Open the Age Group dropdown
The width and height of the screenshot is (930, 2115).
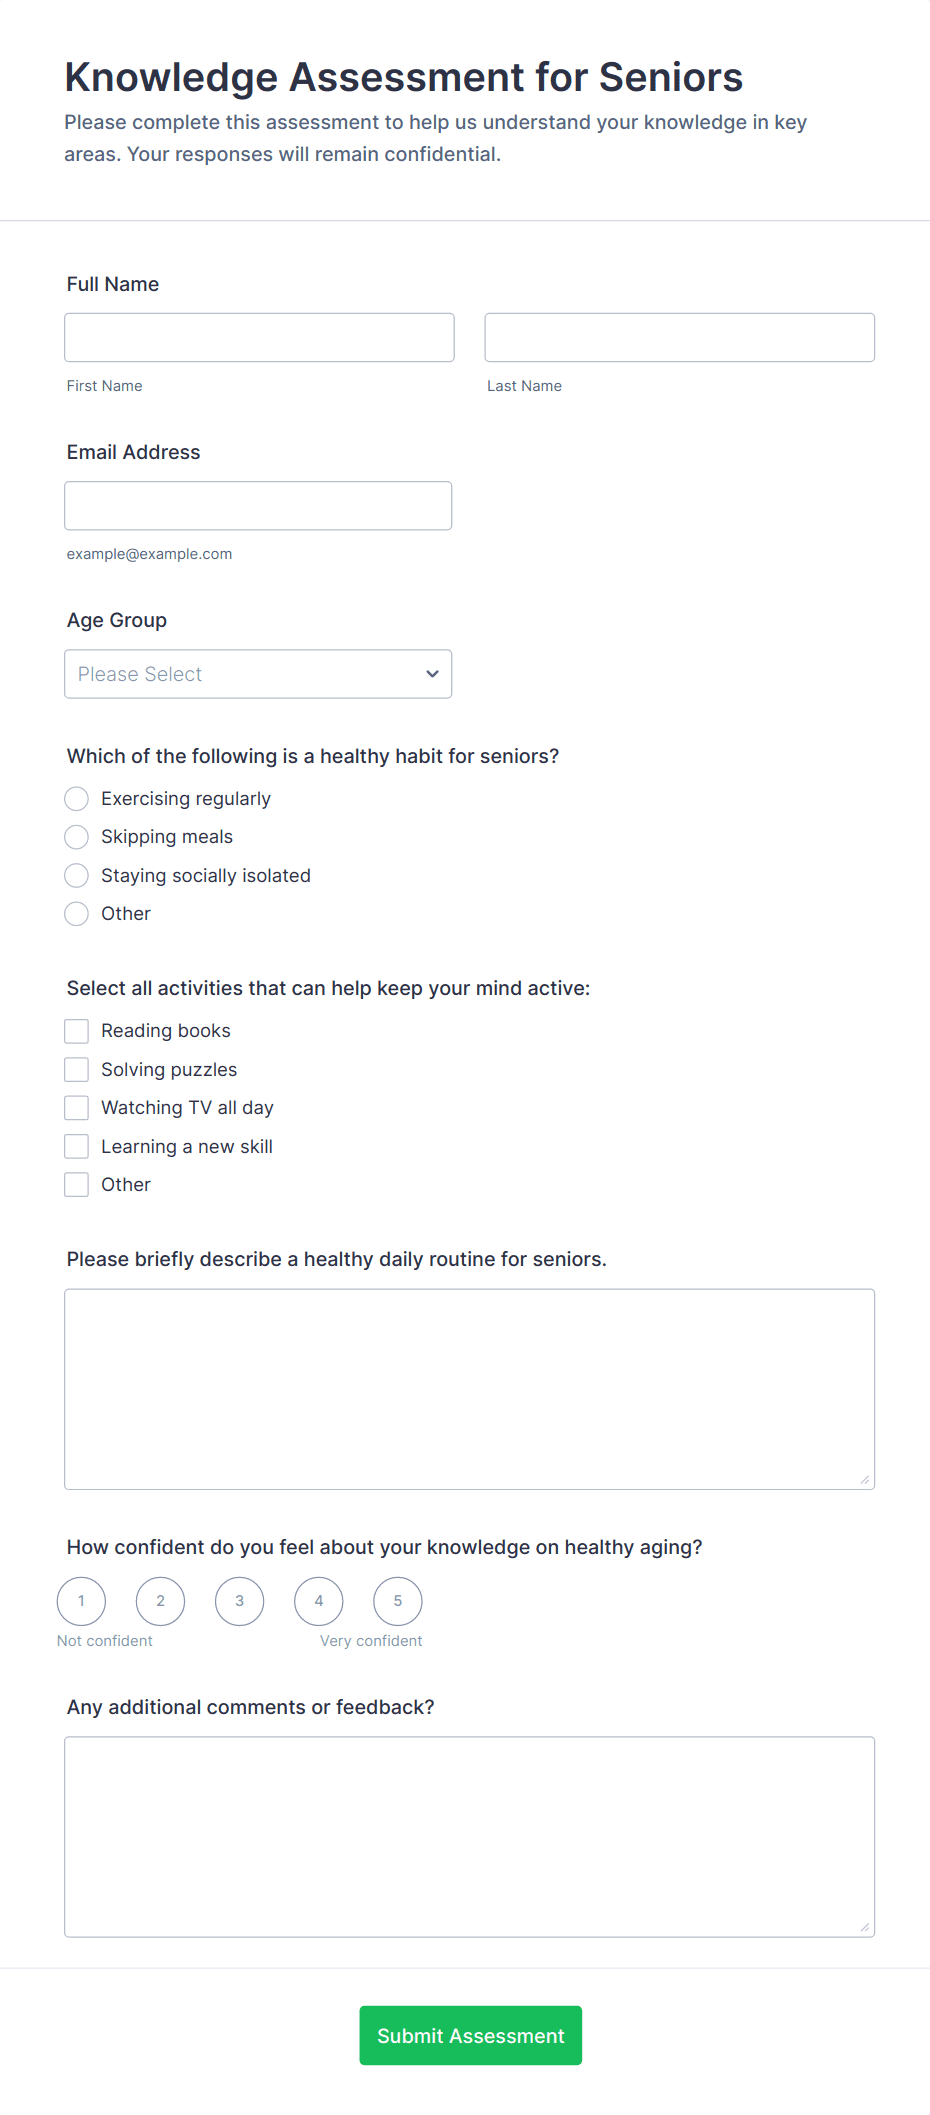pos(258,674)
